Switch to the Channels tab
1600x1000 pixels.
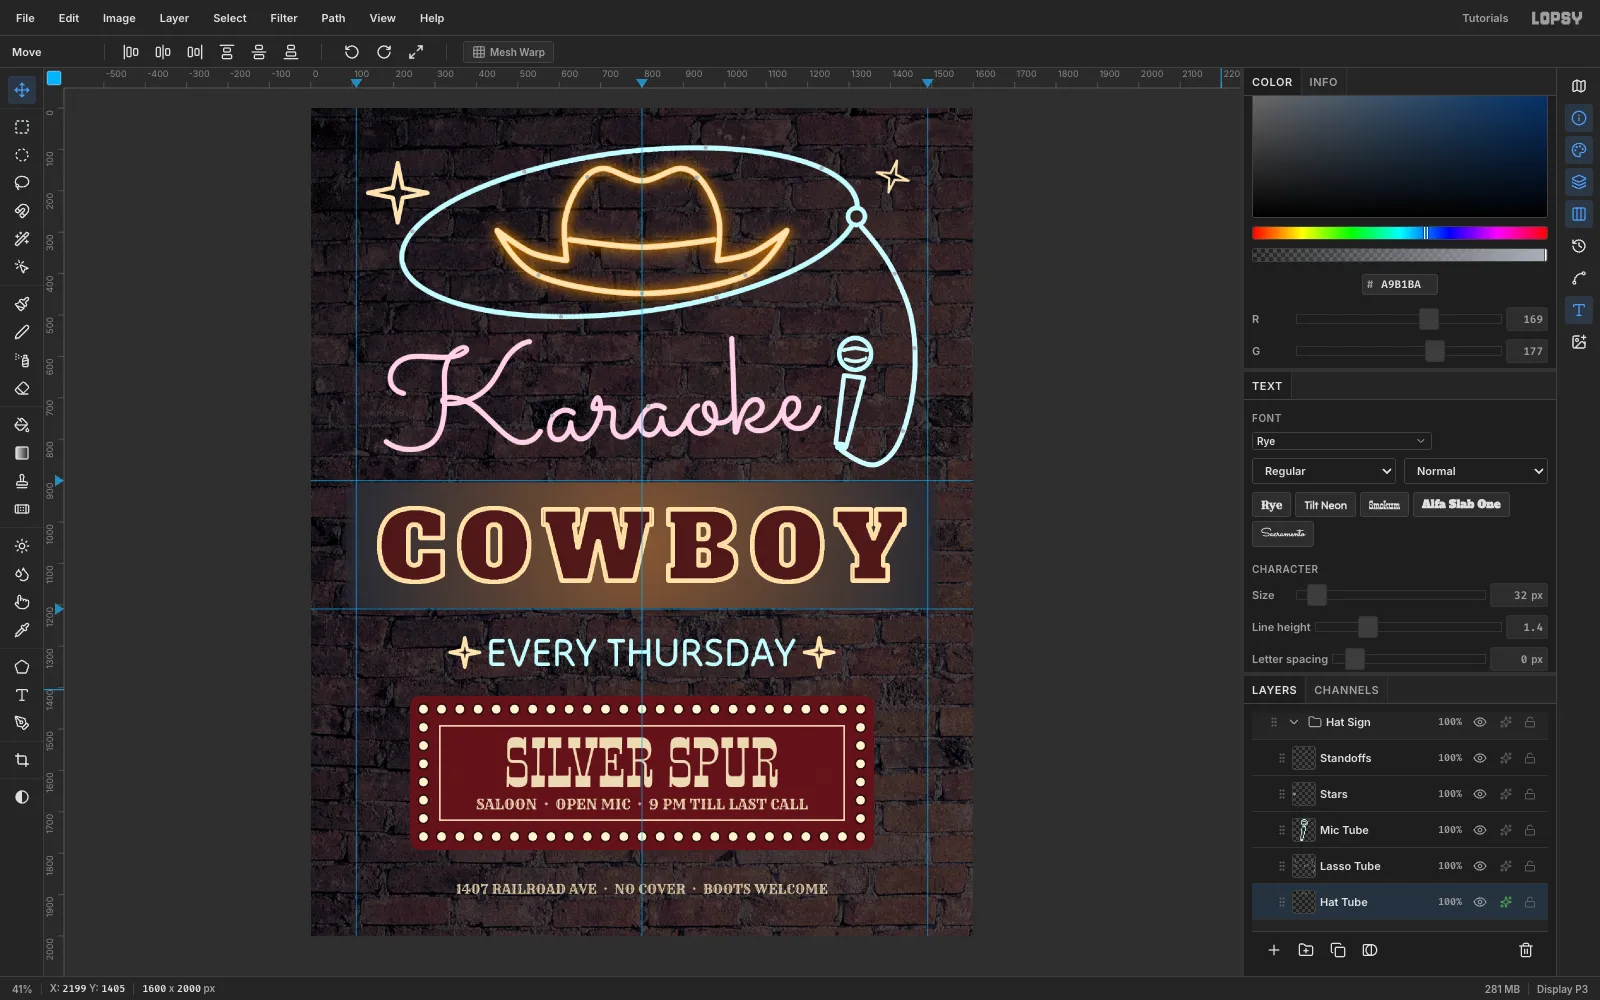[1346, 690]
